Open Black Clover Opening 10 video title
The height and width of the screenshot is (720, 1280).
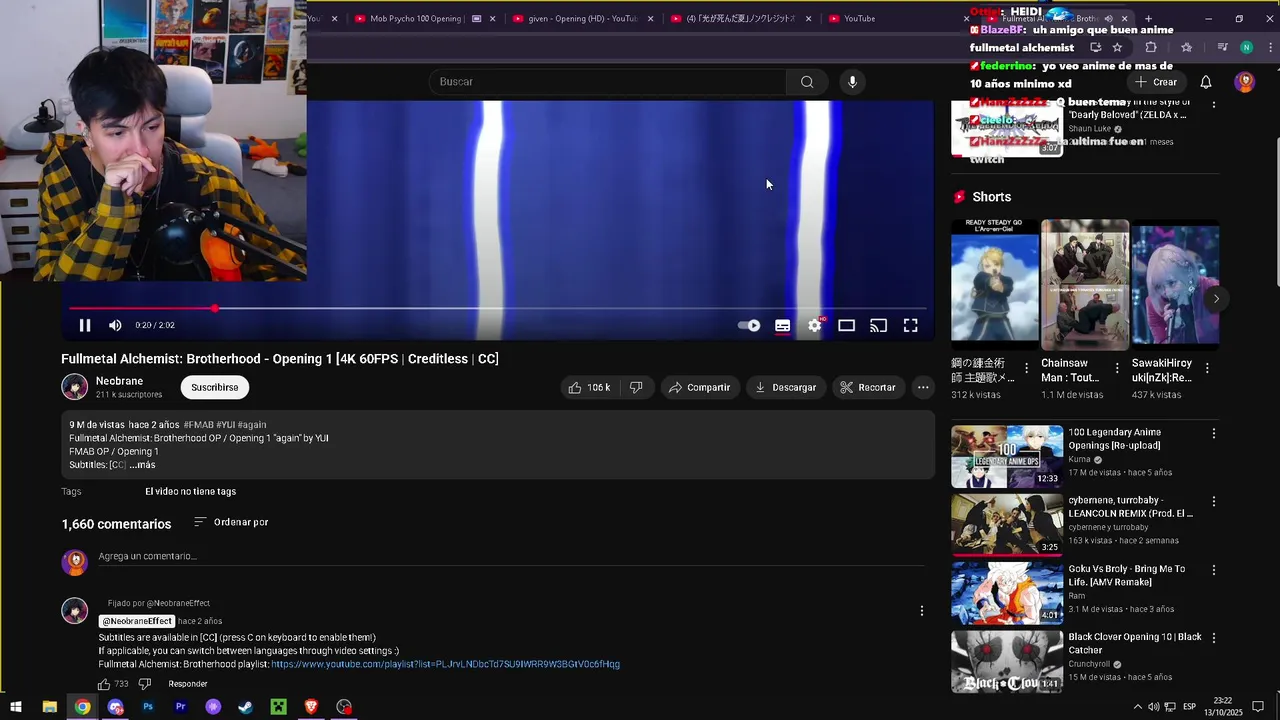point(1135,643)
